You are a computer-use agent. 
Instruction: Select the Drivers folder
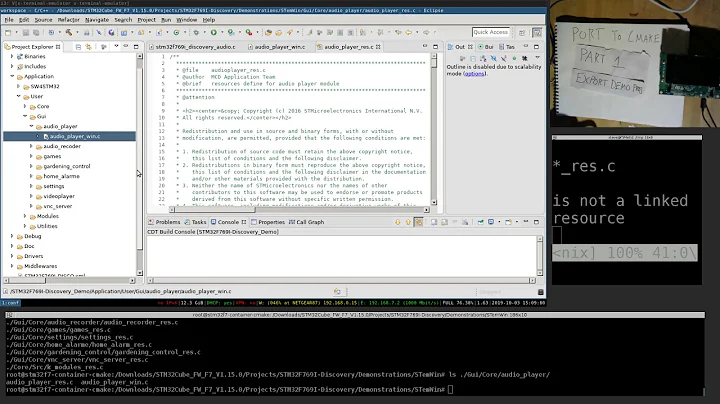coord(30,256)
